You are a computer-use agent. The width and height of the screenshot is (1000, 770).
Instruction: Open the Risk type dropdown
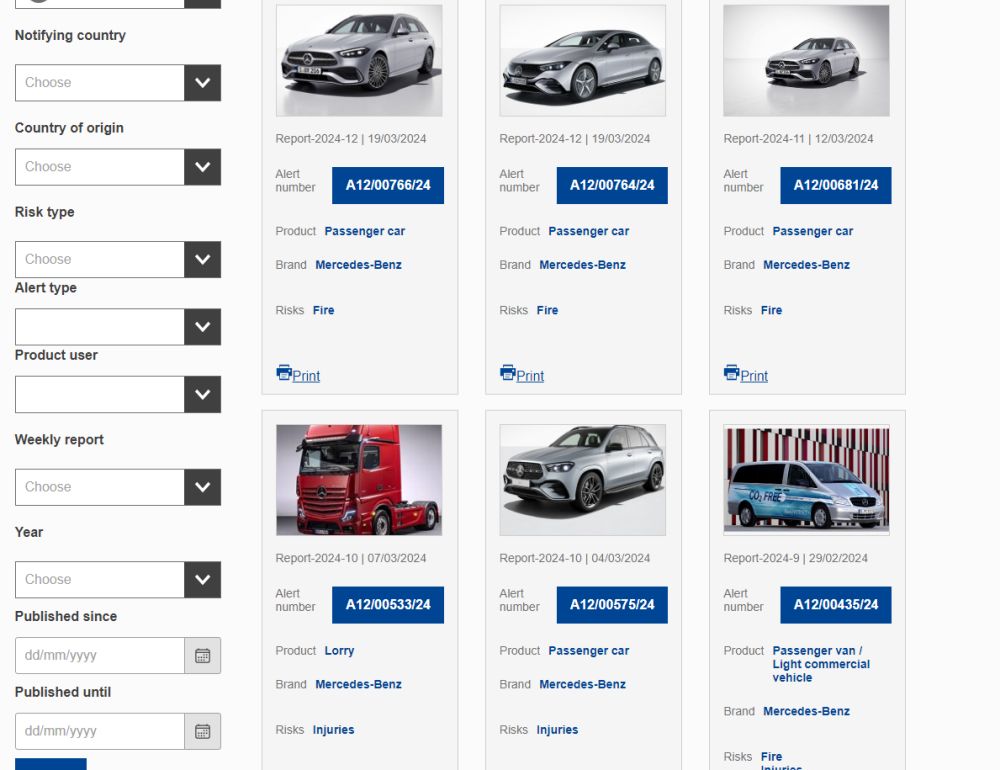coord(202,259)
